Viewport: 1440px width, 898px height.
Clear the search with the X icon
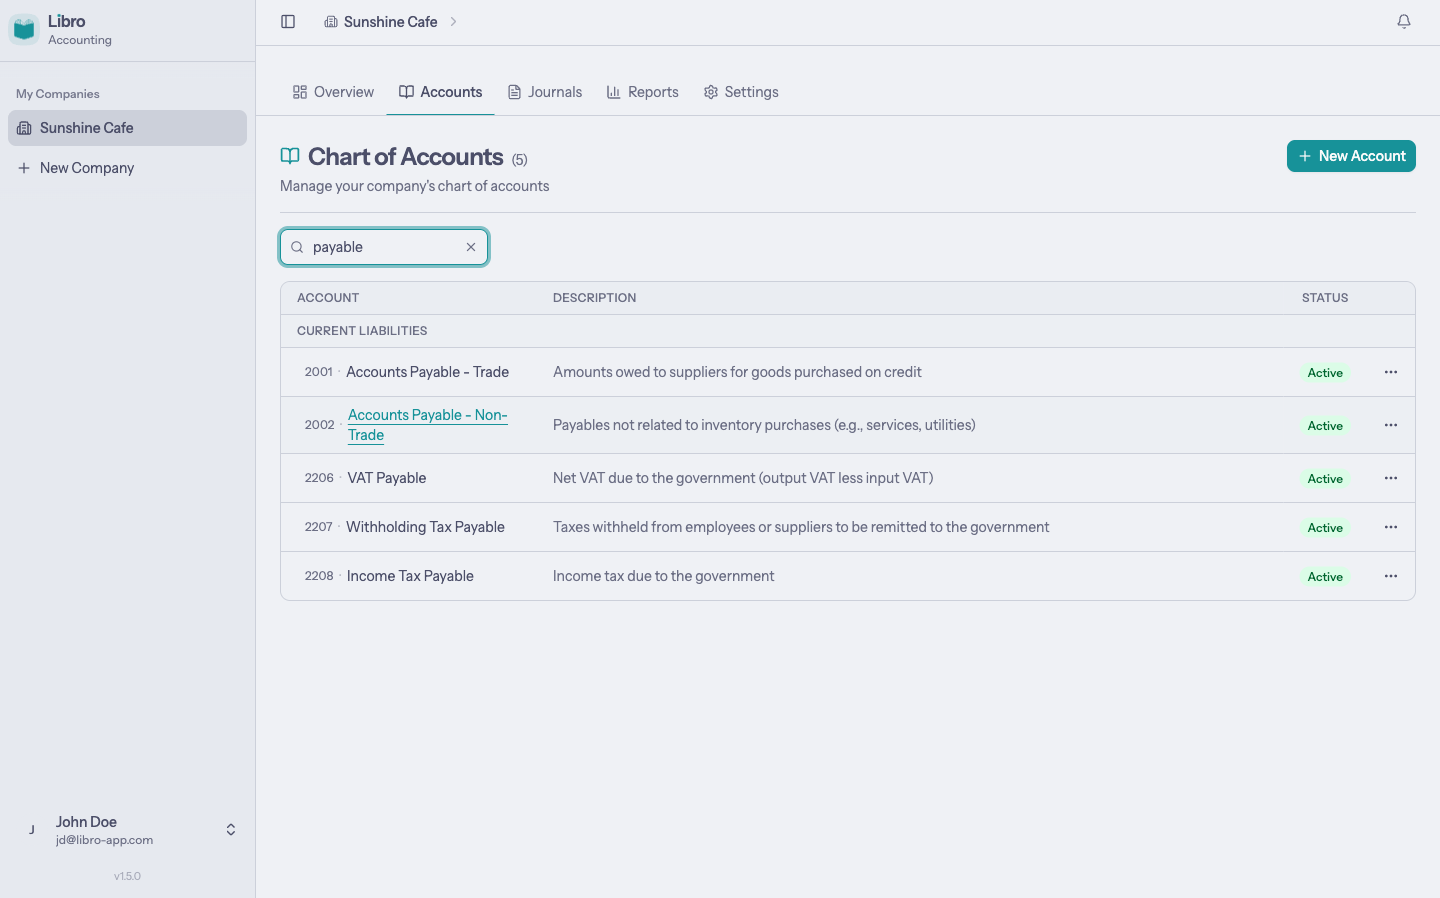470,246
